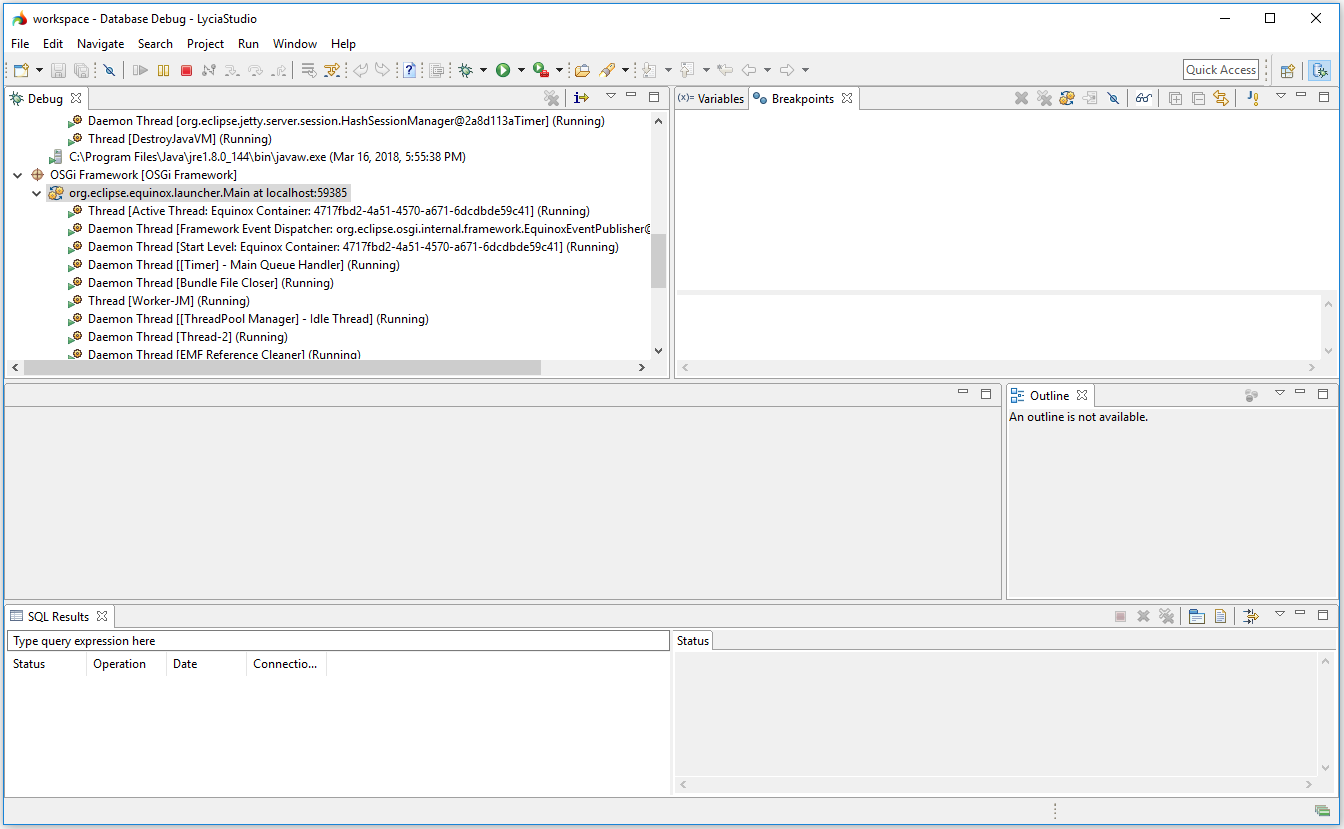Toggle Skip All Breakpoints in main toolbar

coord(109,70)
